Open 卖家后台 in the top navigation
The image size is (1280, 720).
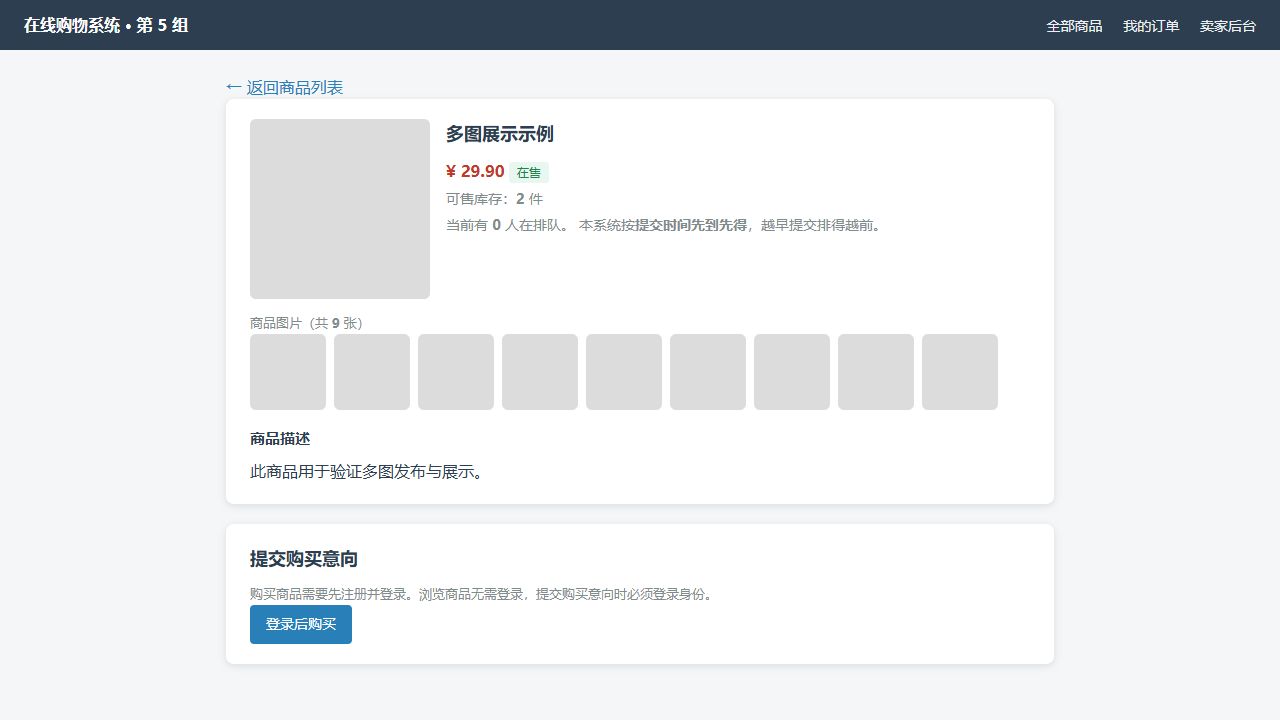[x=1228, y=26]
